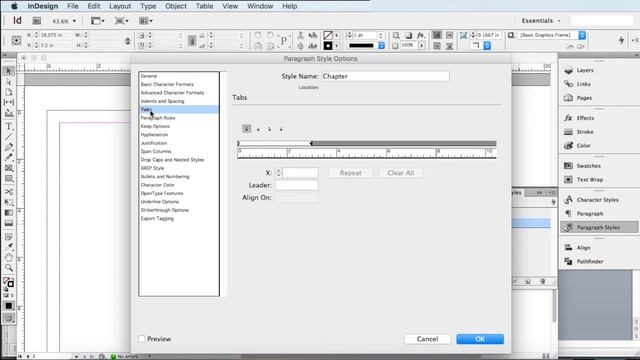Screen dimensions: 640x360
Task: Open the File menu
Action: tap(73, 6)
